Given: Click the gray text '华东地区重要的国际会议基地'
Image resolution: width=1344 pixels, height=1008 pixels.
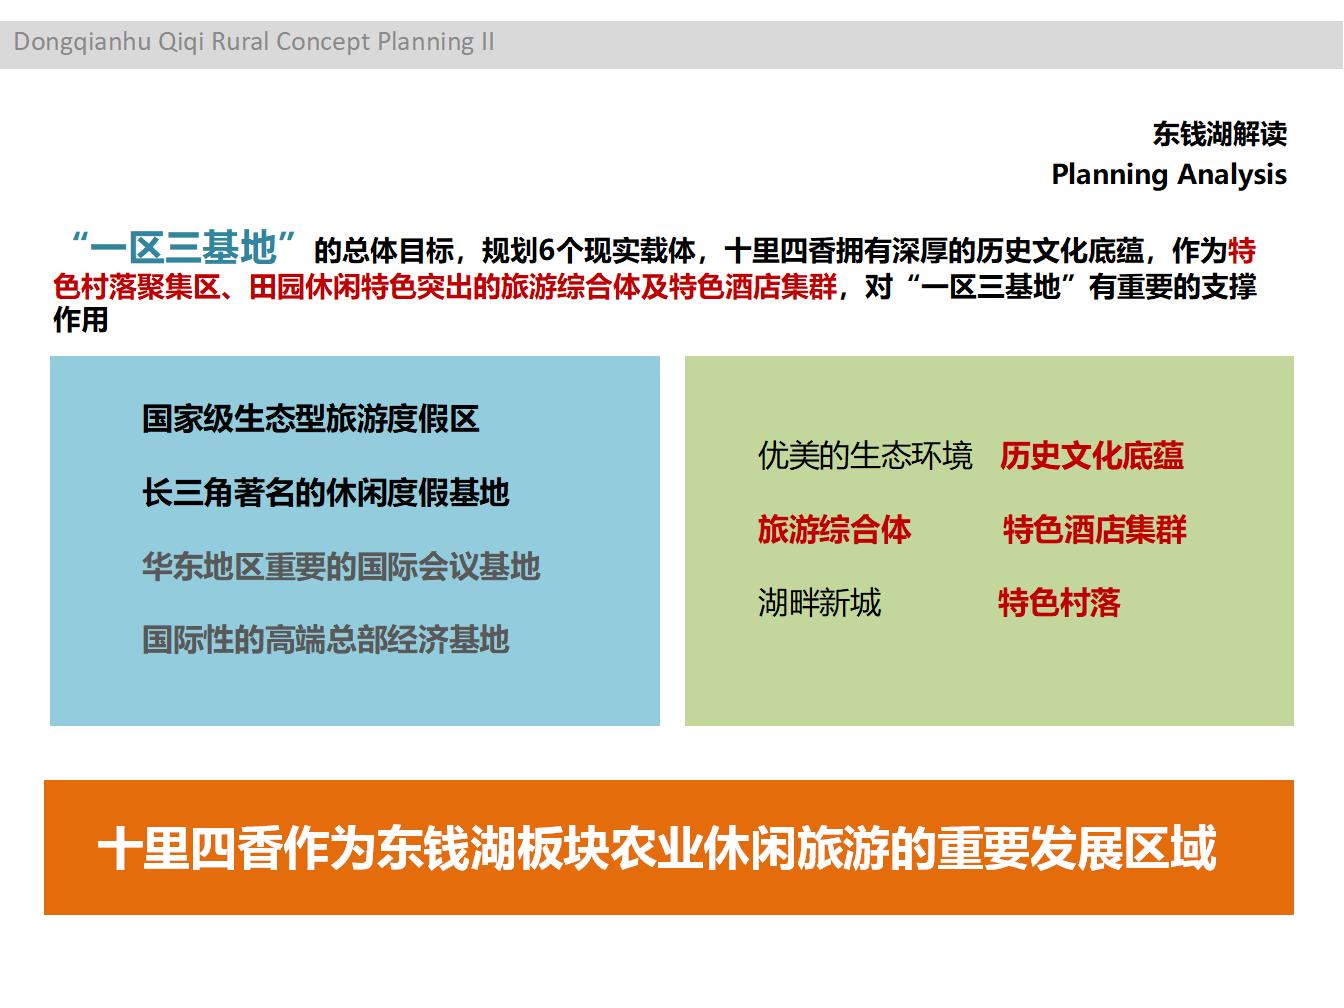Looking at the screenshot, I should click(x=341, y=566).
